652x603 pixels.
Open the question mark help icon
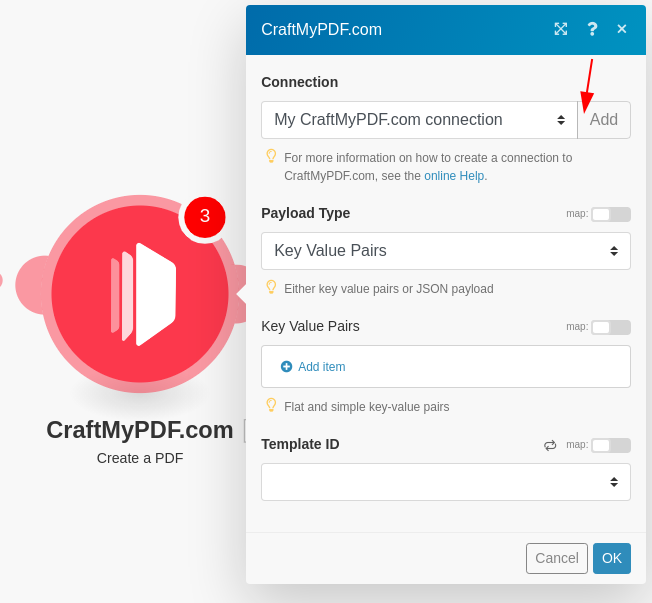pyautogui.click(x=592, y=29)
